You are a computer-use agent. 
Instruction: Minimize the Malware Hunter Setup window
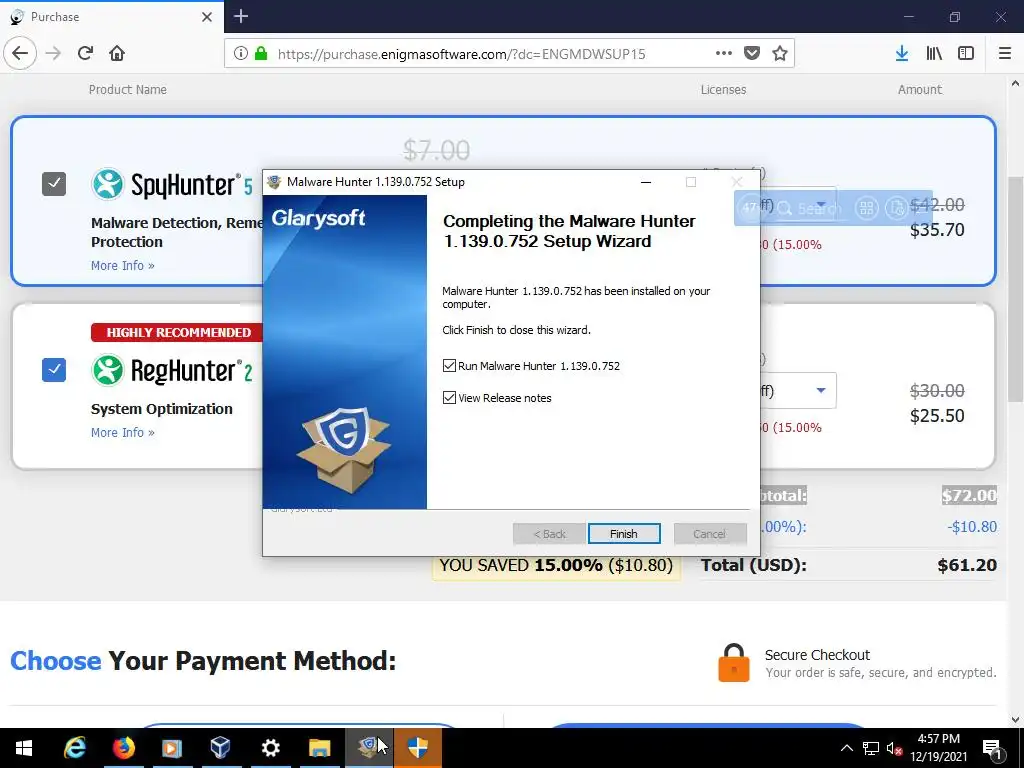[x=646, y=182]
